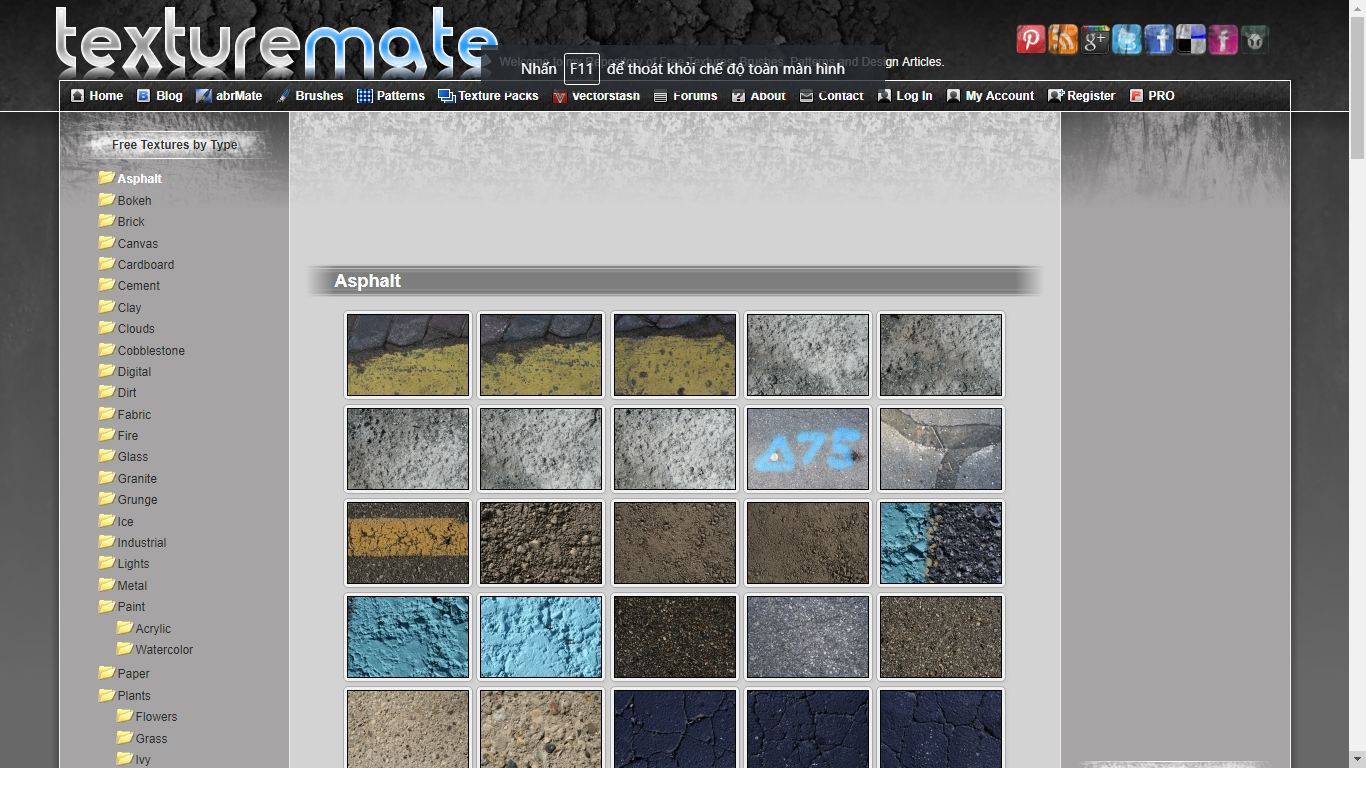
Task: Open the abrMate menu item
Action: pyautogui.click(x=229, y=96)
